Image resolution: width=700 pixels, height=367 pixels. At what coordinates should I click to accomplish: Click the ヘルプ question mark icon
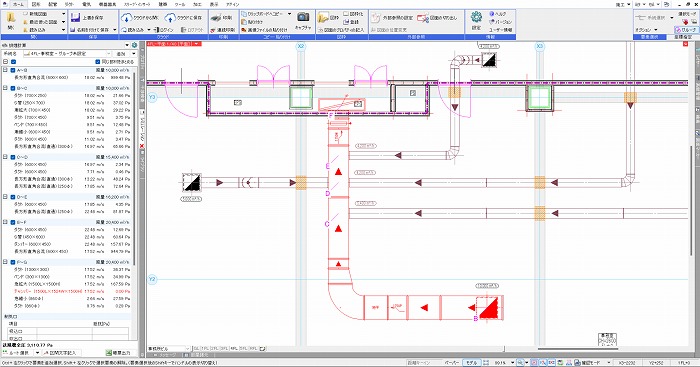pyautogui.click(x=492, y=14)
